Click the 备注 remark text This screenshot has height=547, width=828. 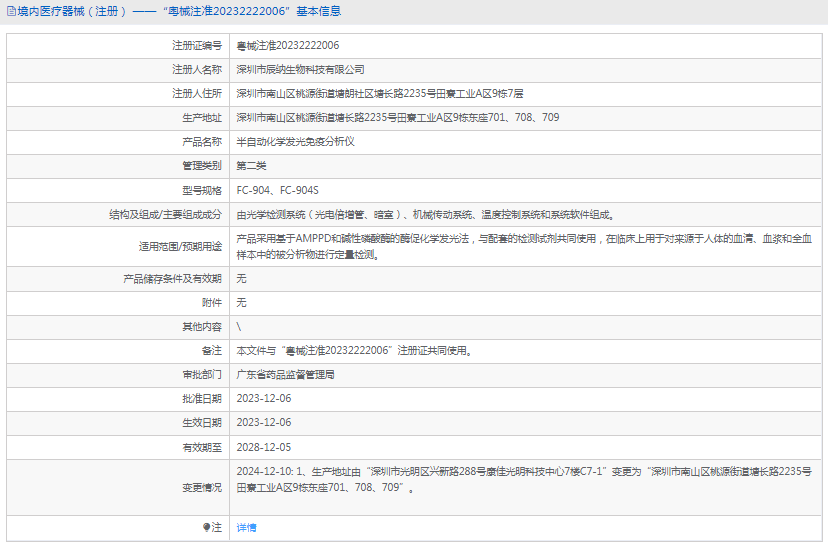pyautogui.click(x=354, y=351)
